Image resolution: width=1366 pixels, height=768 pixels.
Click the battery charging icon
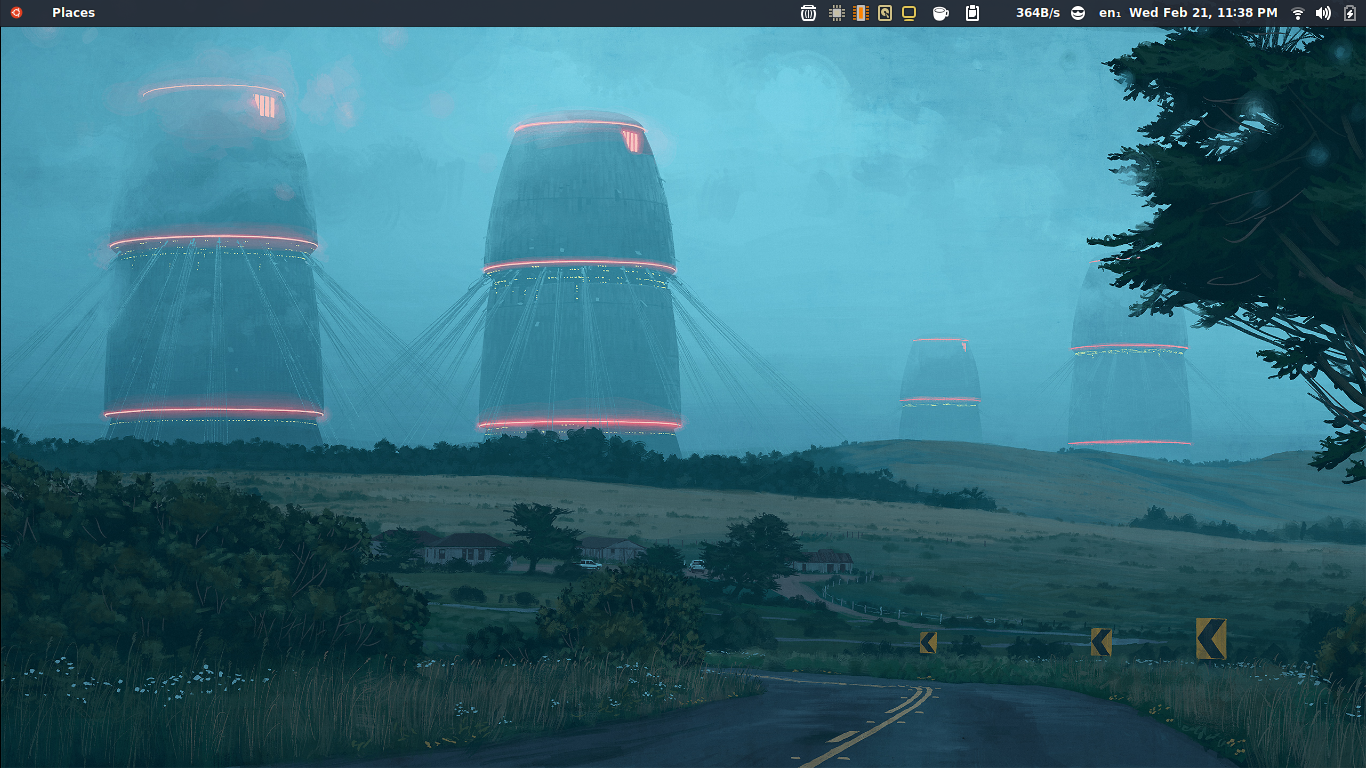tap(1349, 13)
